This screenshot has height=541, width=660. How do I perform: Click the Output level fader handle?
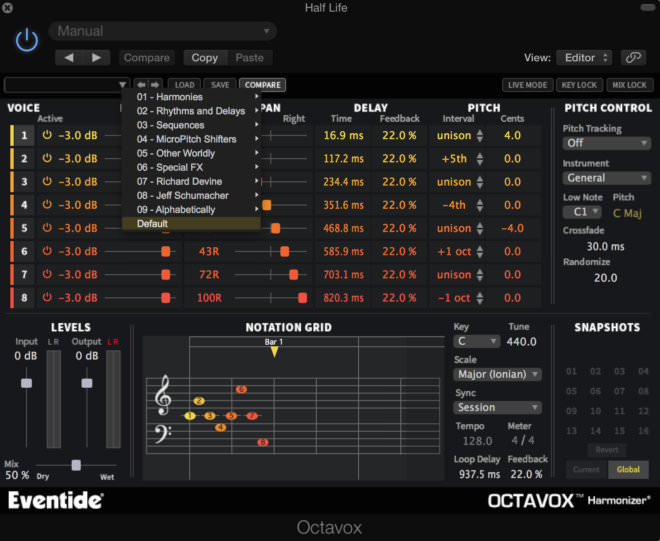coord(87,383)
